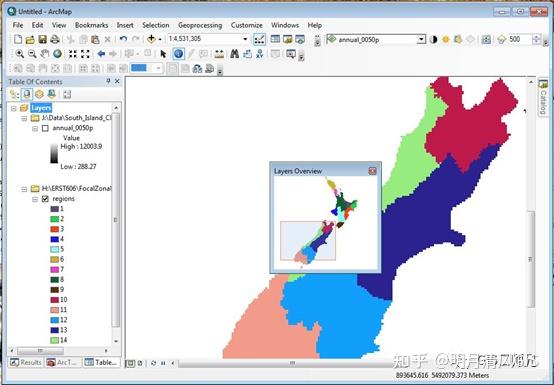Click the 500 value input field

coord(519,39)
